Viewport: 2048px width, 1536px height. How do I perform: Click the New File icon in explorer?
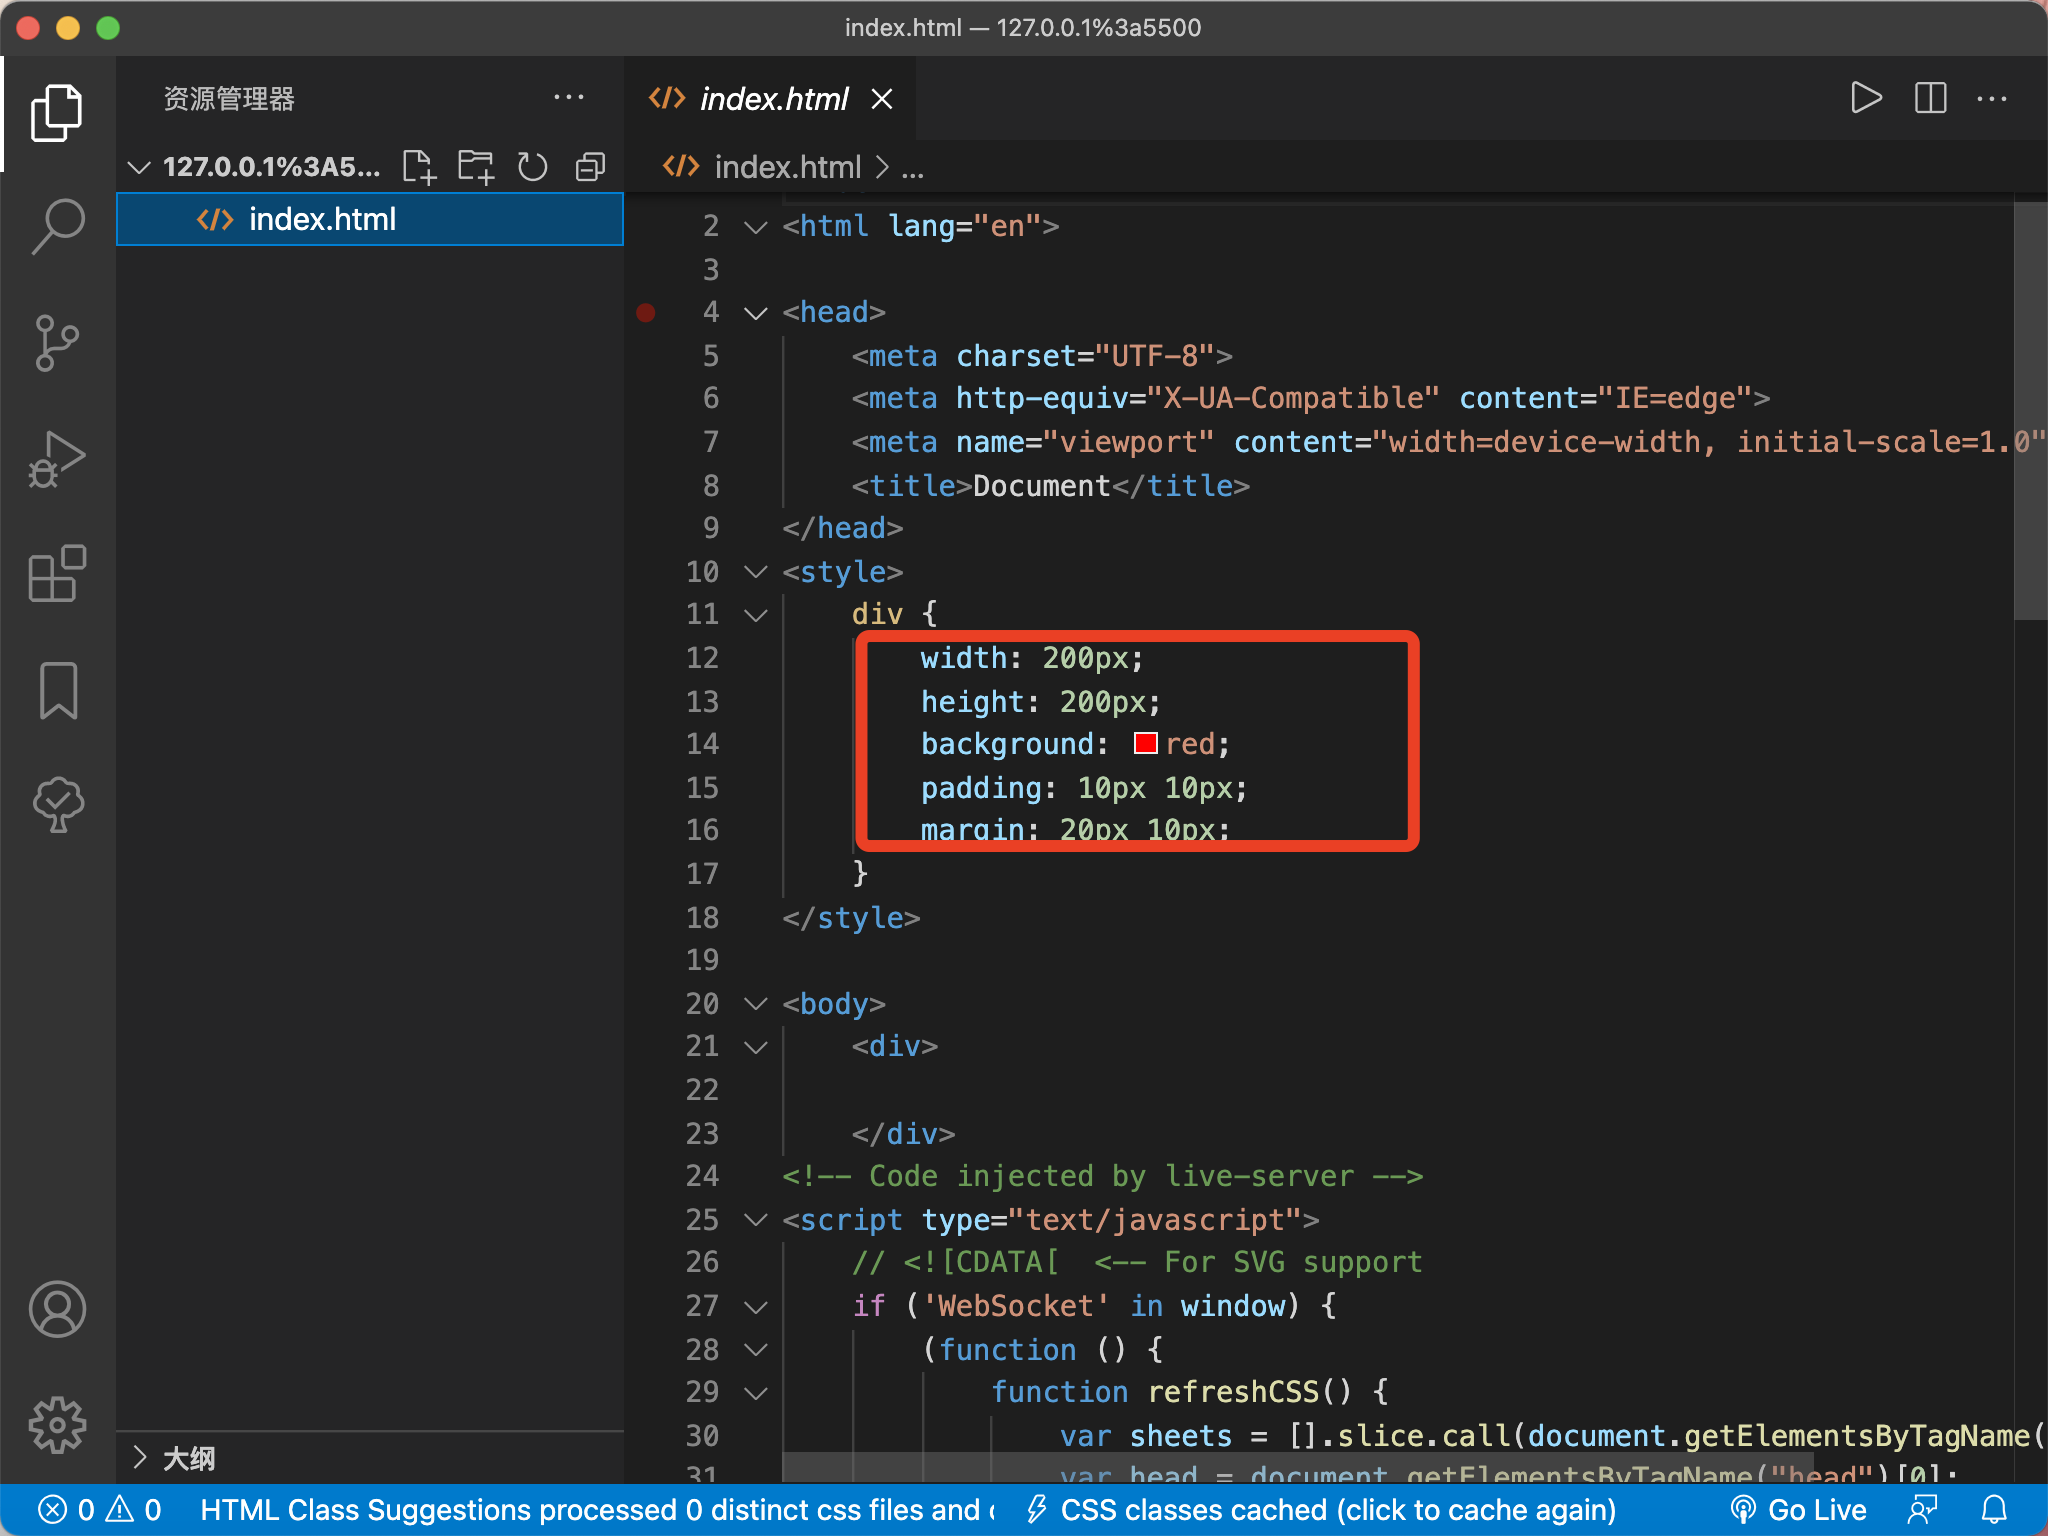[x=419, y=167]
